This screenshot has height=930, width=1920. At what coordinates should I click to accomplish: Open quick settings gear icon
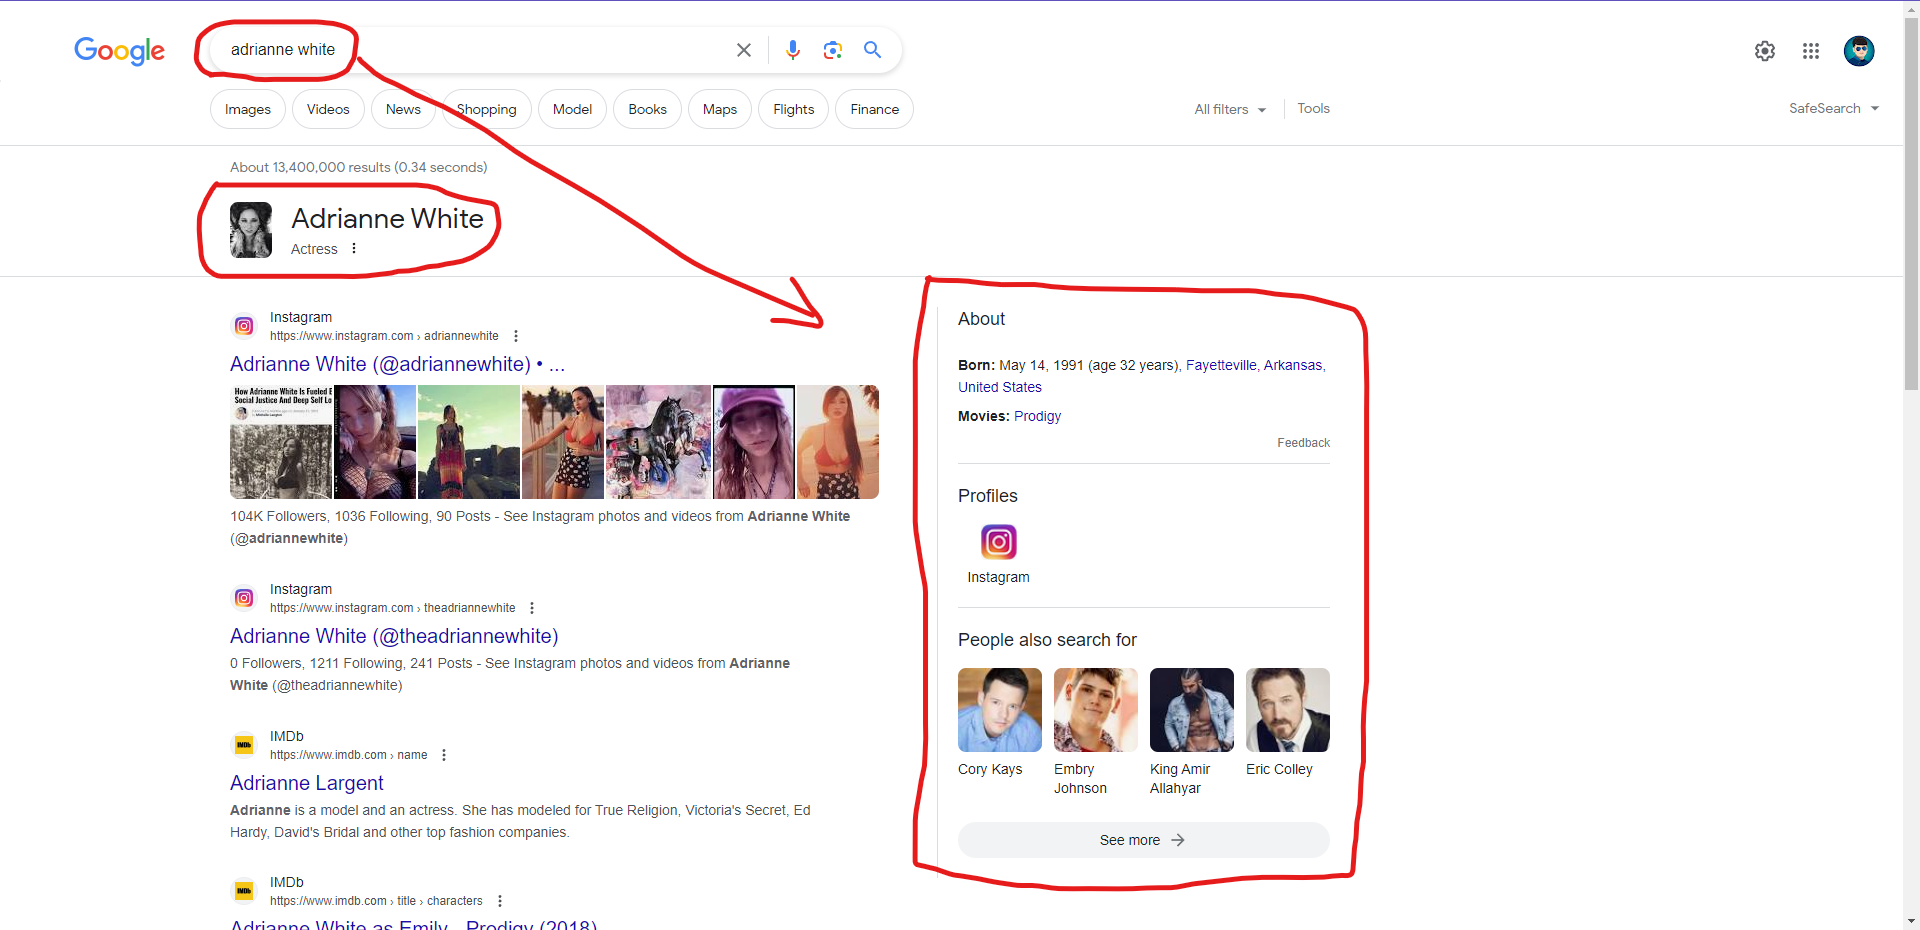[x=1765, y=51]
